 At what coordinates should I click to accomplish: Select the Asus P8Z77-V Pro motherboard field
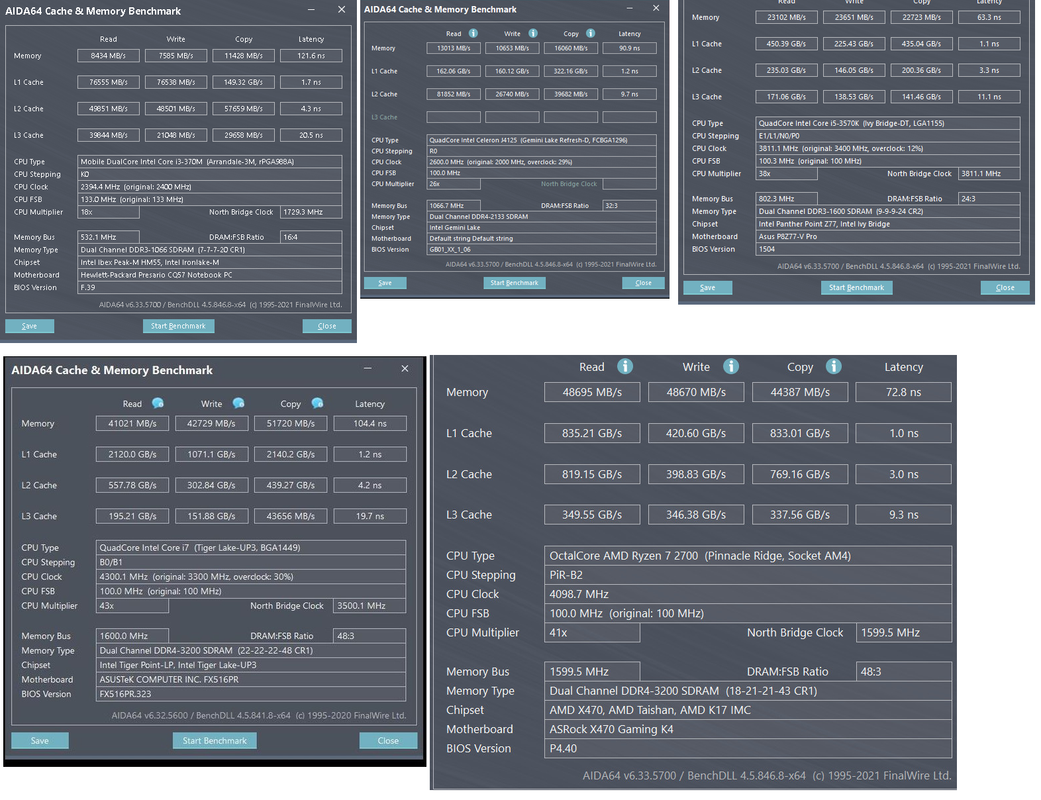pos(888,236)
